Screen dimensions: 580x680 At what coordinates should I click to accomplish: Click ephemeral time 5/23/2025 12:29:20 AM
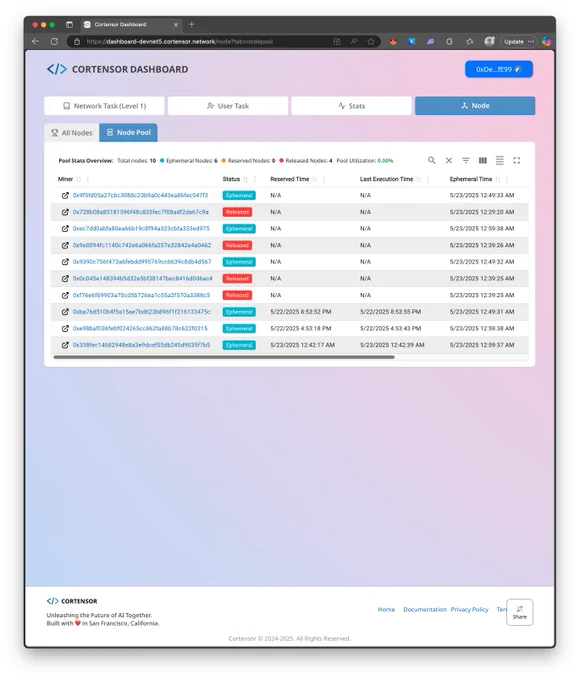[x=482, y=212]
